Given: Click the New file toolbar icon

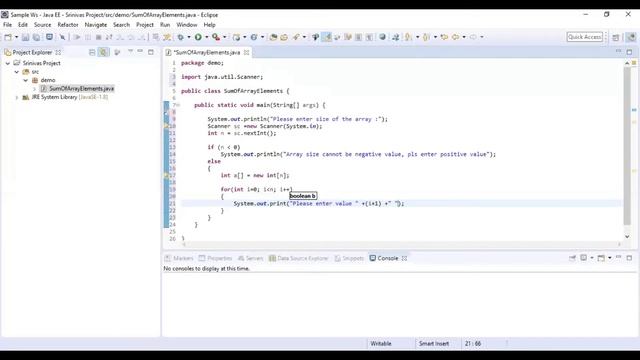Looking at the screenshot, I should pos(8,37).
